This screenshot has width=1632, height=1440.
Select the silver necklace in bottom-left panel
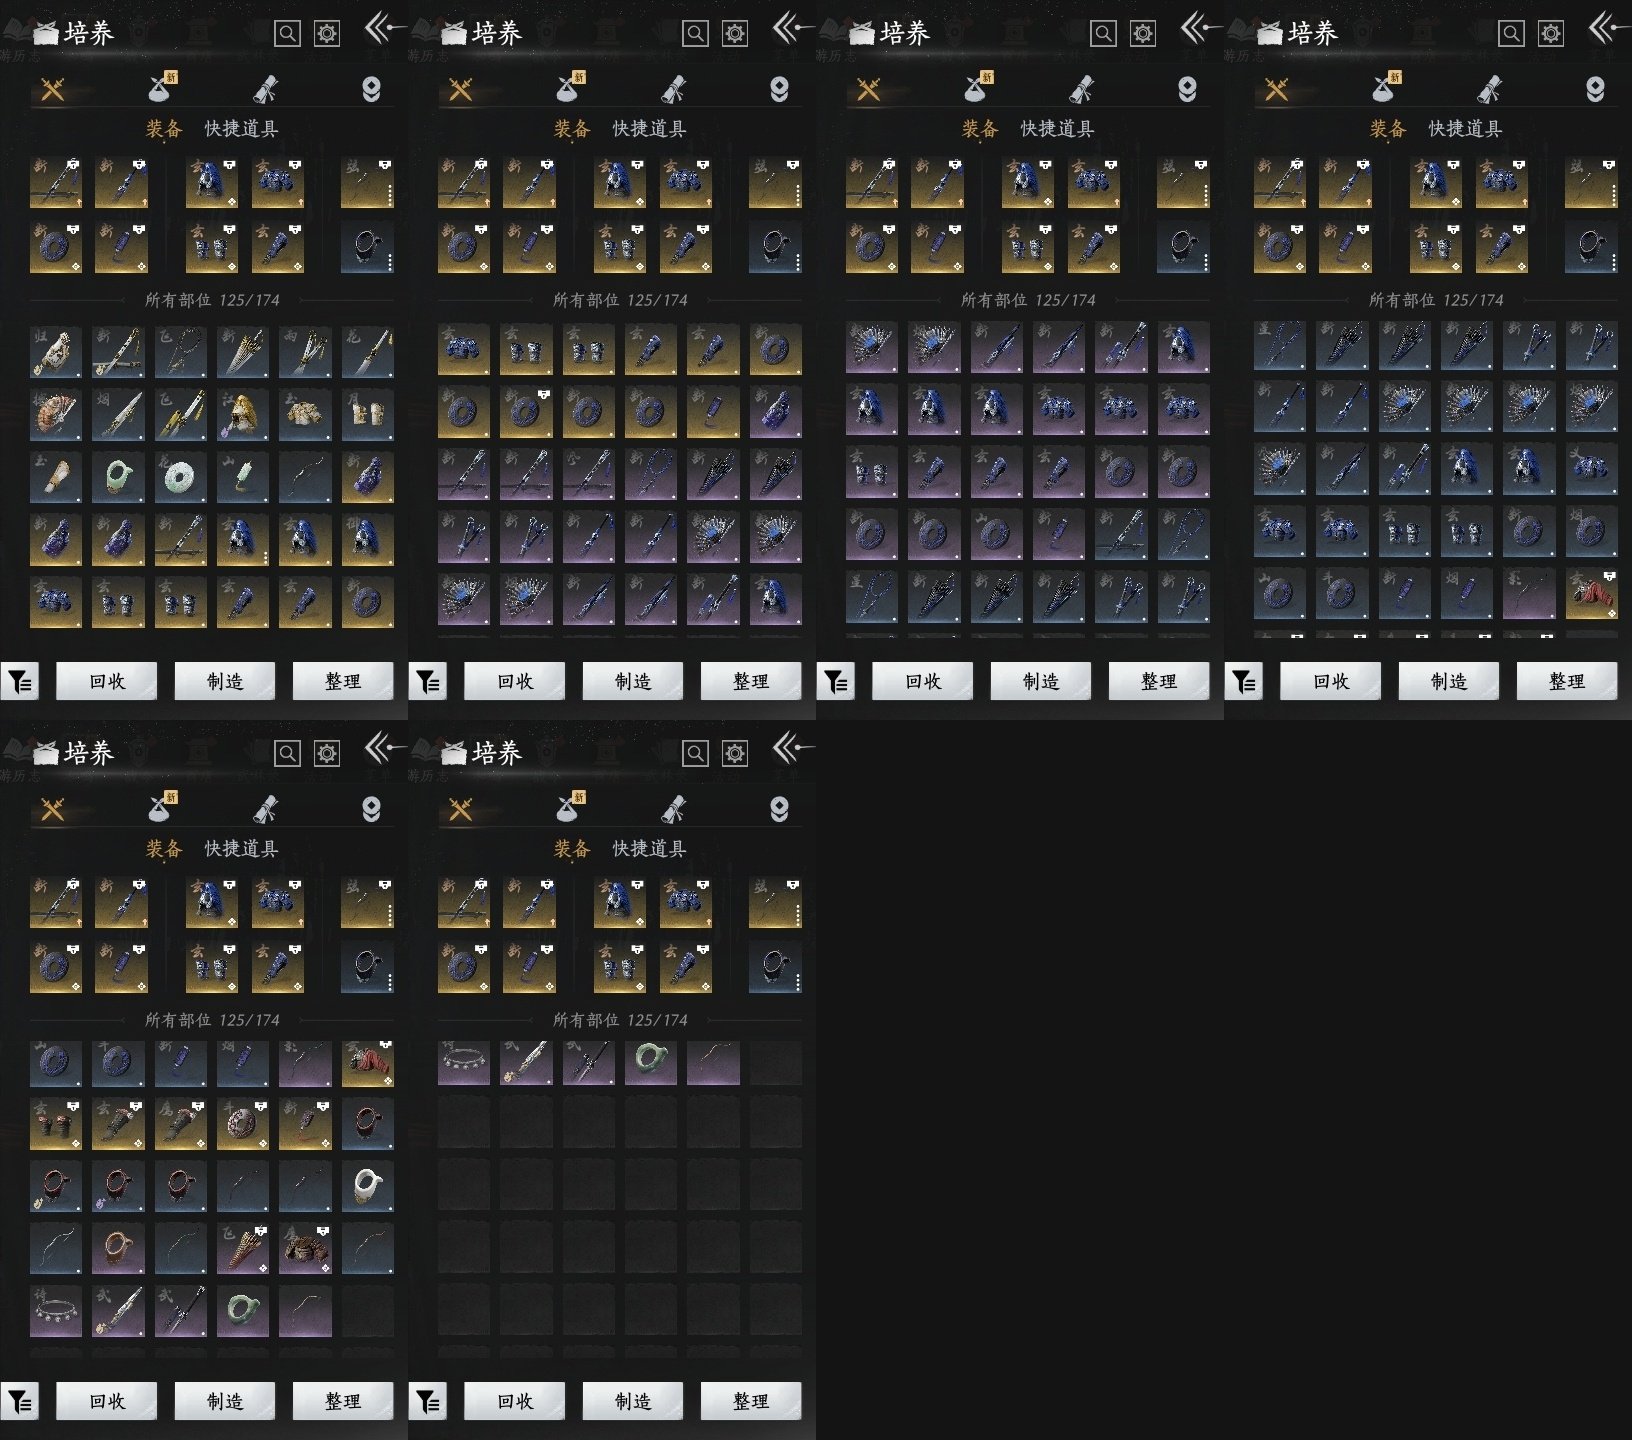point(56,1311)
